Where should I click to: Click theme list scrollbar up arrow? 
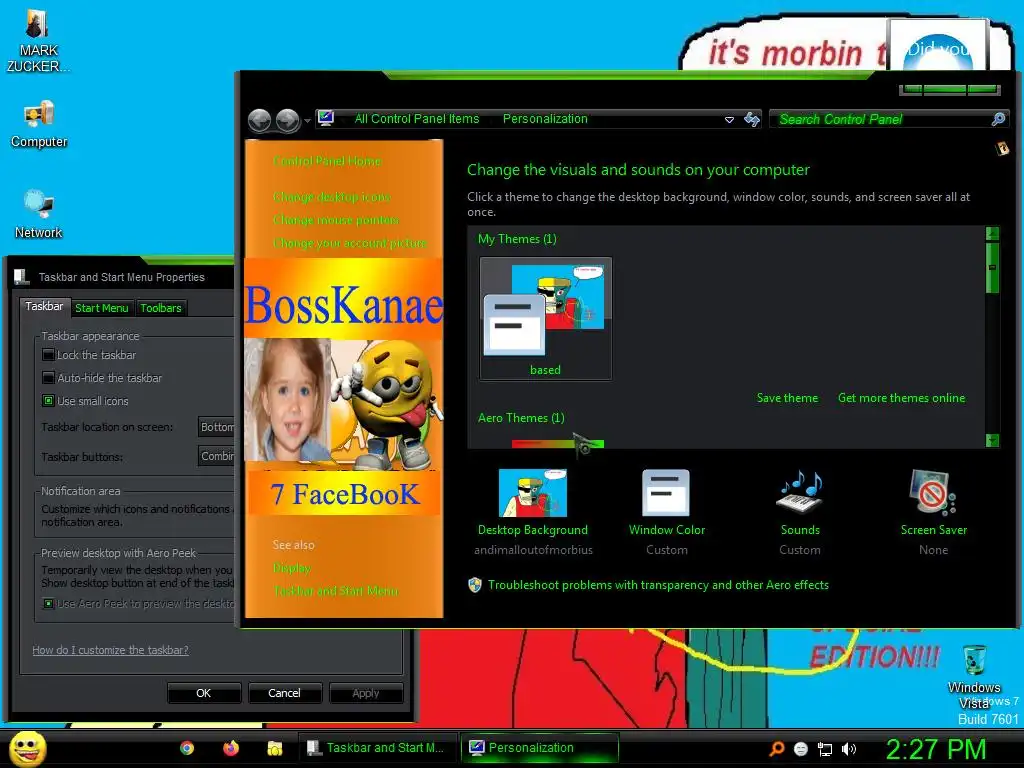[992, 233]
